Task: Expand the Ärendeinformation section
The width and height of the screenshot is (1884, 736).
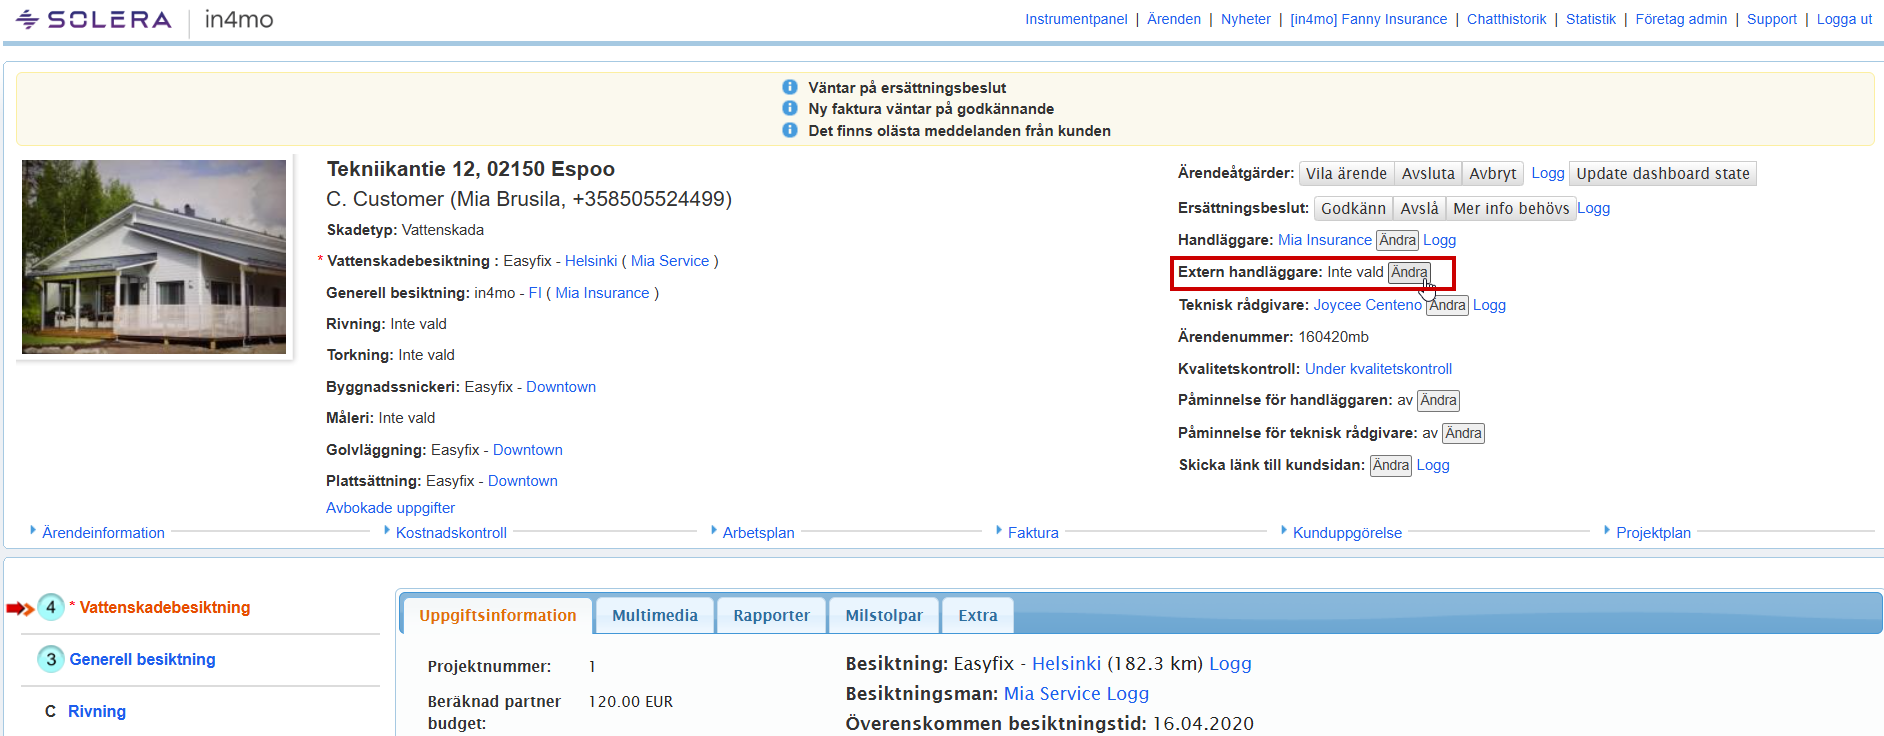Action: tap(103, 533)
